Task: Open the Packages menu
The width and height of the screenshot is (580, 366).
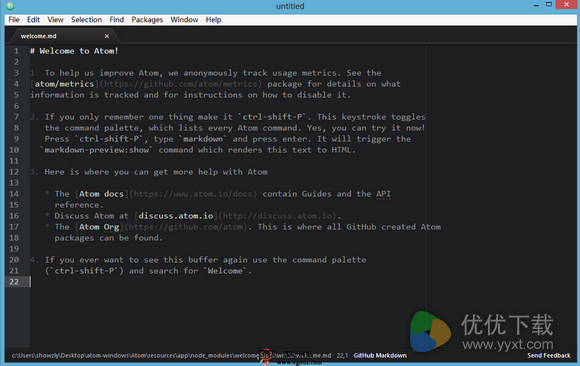Action: point(147,20)
